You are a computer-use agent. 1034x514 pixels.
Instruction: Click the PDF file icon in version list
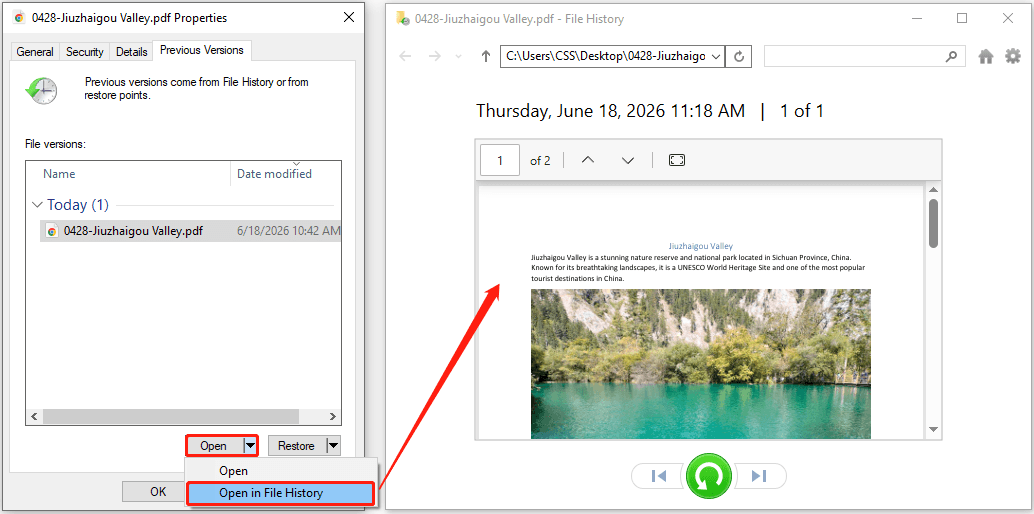[x=51, y=231]
